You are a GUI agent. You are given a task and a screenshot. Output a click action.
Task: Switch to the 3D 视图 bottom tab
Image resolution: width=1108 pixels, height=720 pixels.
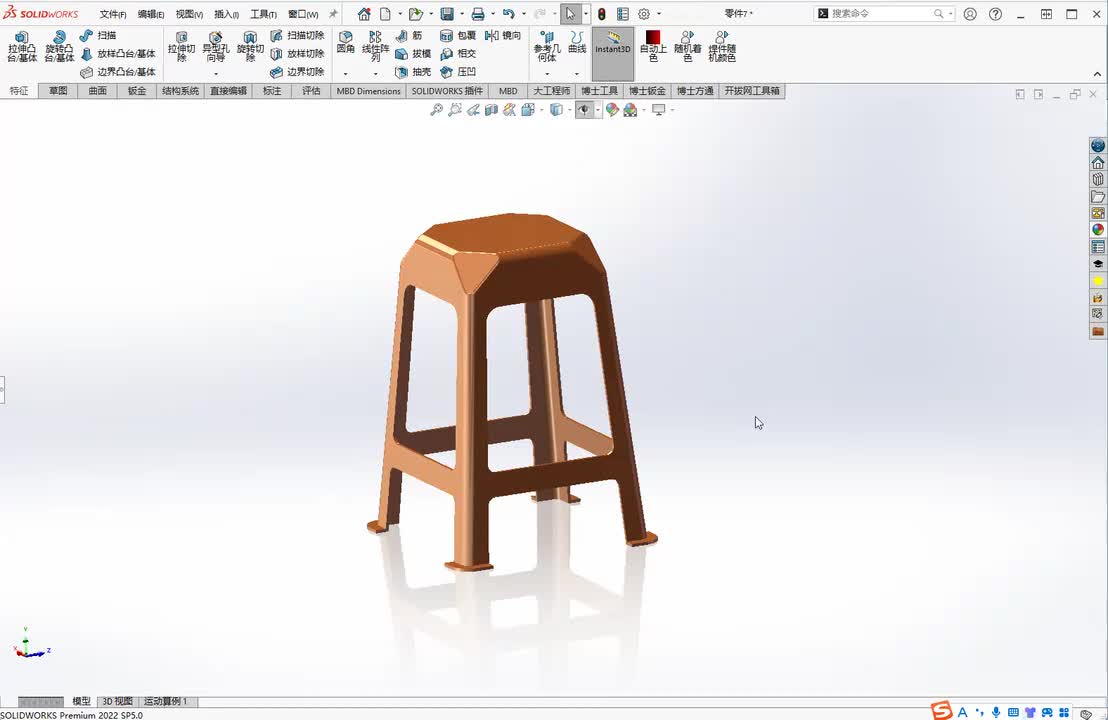click(117, 702)
